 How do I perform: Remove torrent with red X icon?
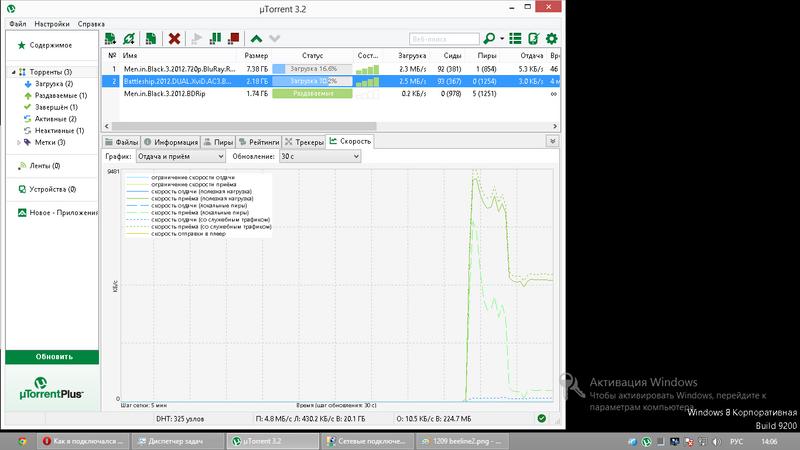pos(174,38)
